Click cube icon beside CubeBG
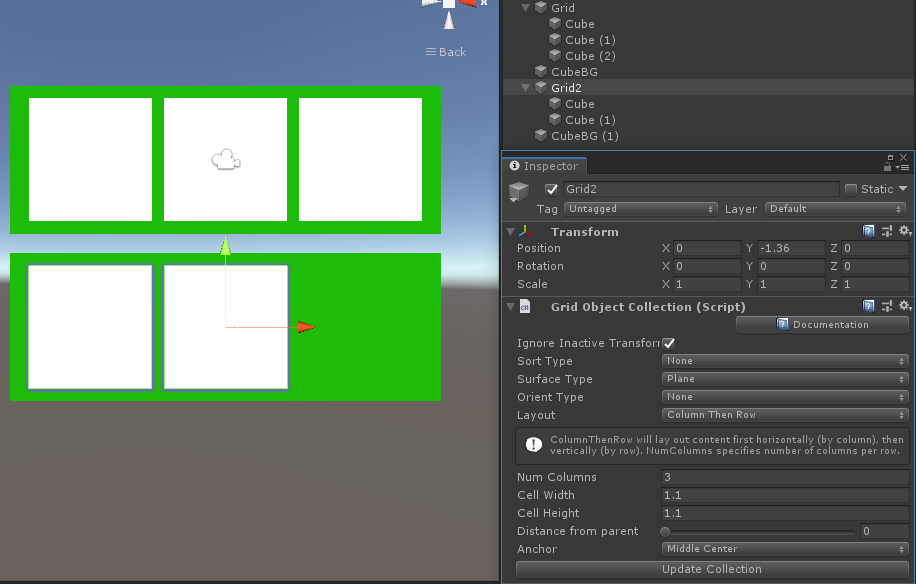 [x=541, y=71]
